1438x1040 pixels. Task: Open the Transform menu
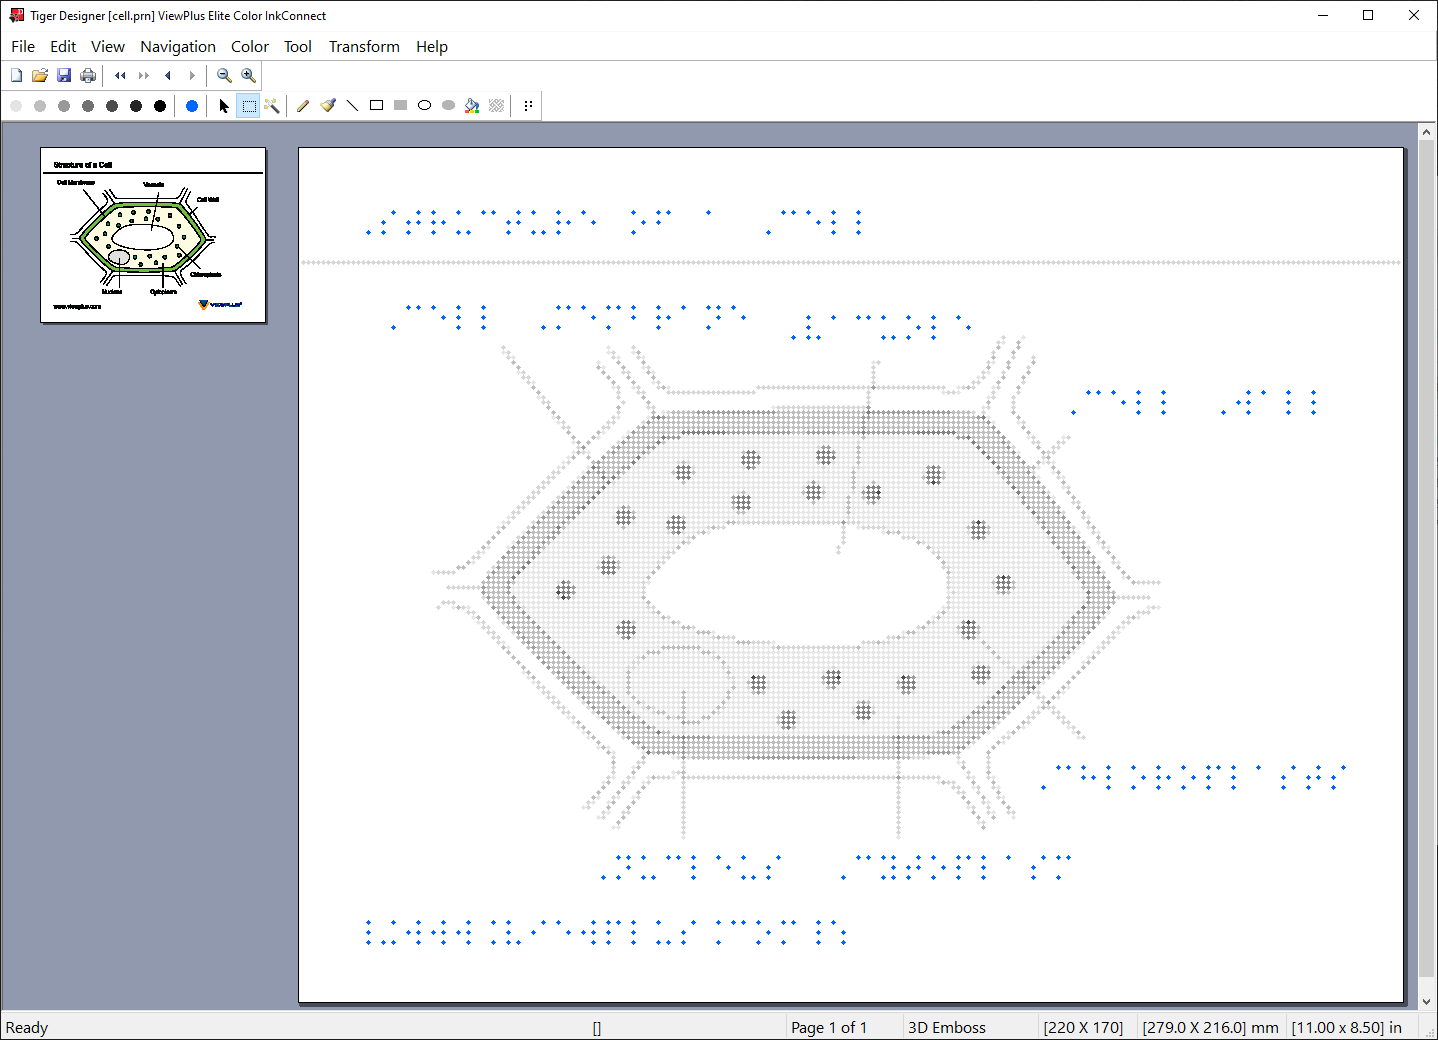point(364,47)
